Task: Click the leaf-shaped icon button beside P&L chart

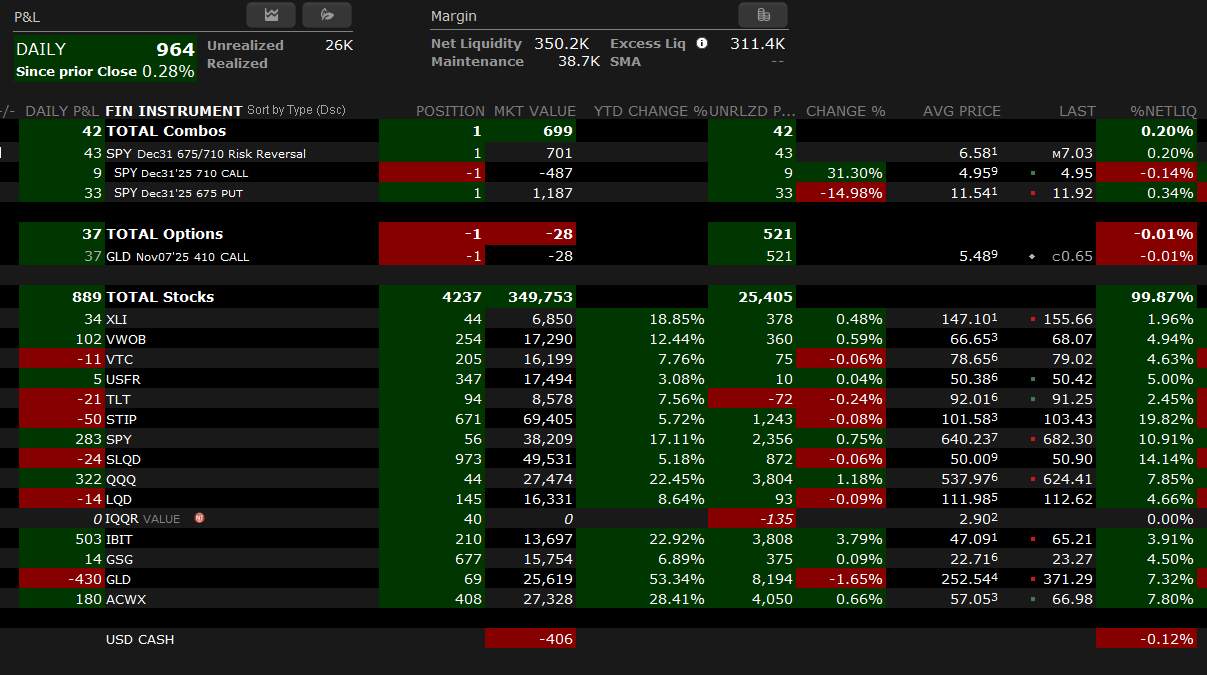Action: 327,15
